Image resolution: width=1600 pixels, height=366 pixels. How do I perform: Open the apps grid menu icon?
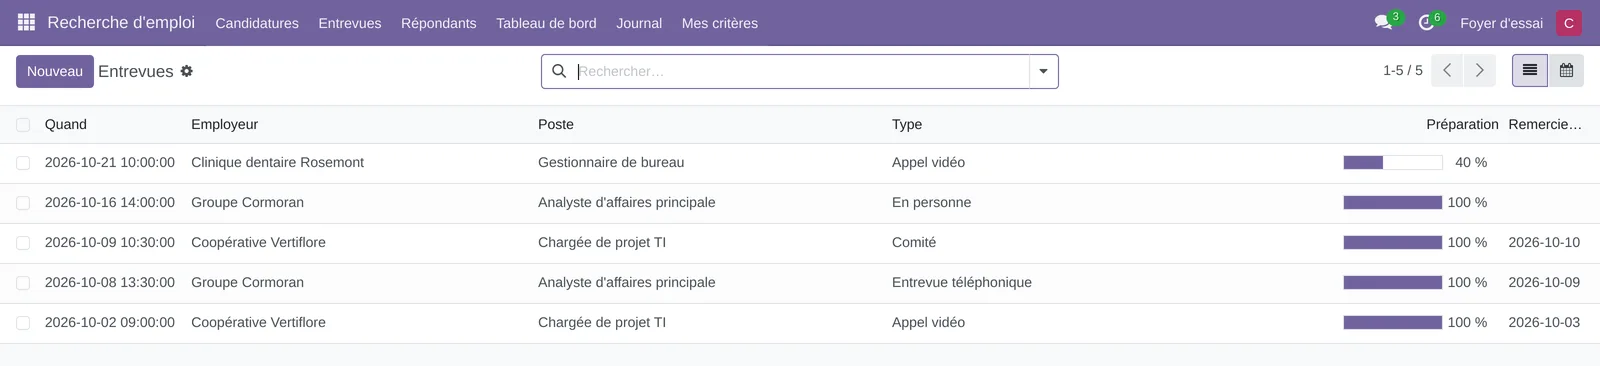(x=27, y=22)
